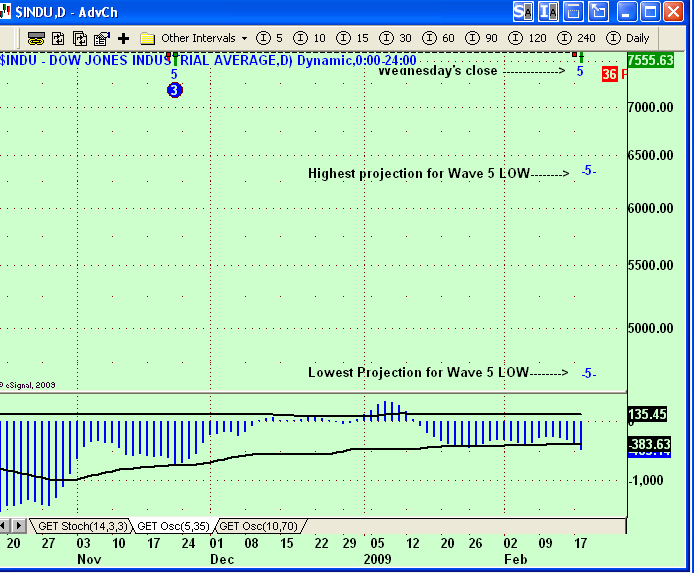The width and height of the screenshot is (694, 573).
Task: Click the IA interval link title button
Action: click(548, 12)
